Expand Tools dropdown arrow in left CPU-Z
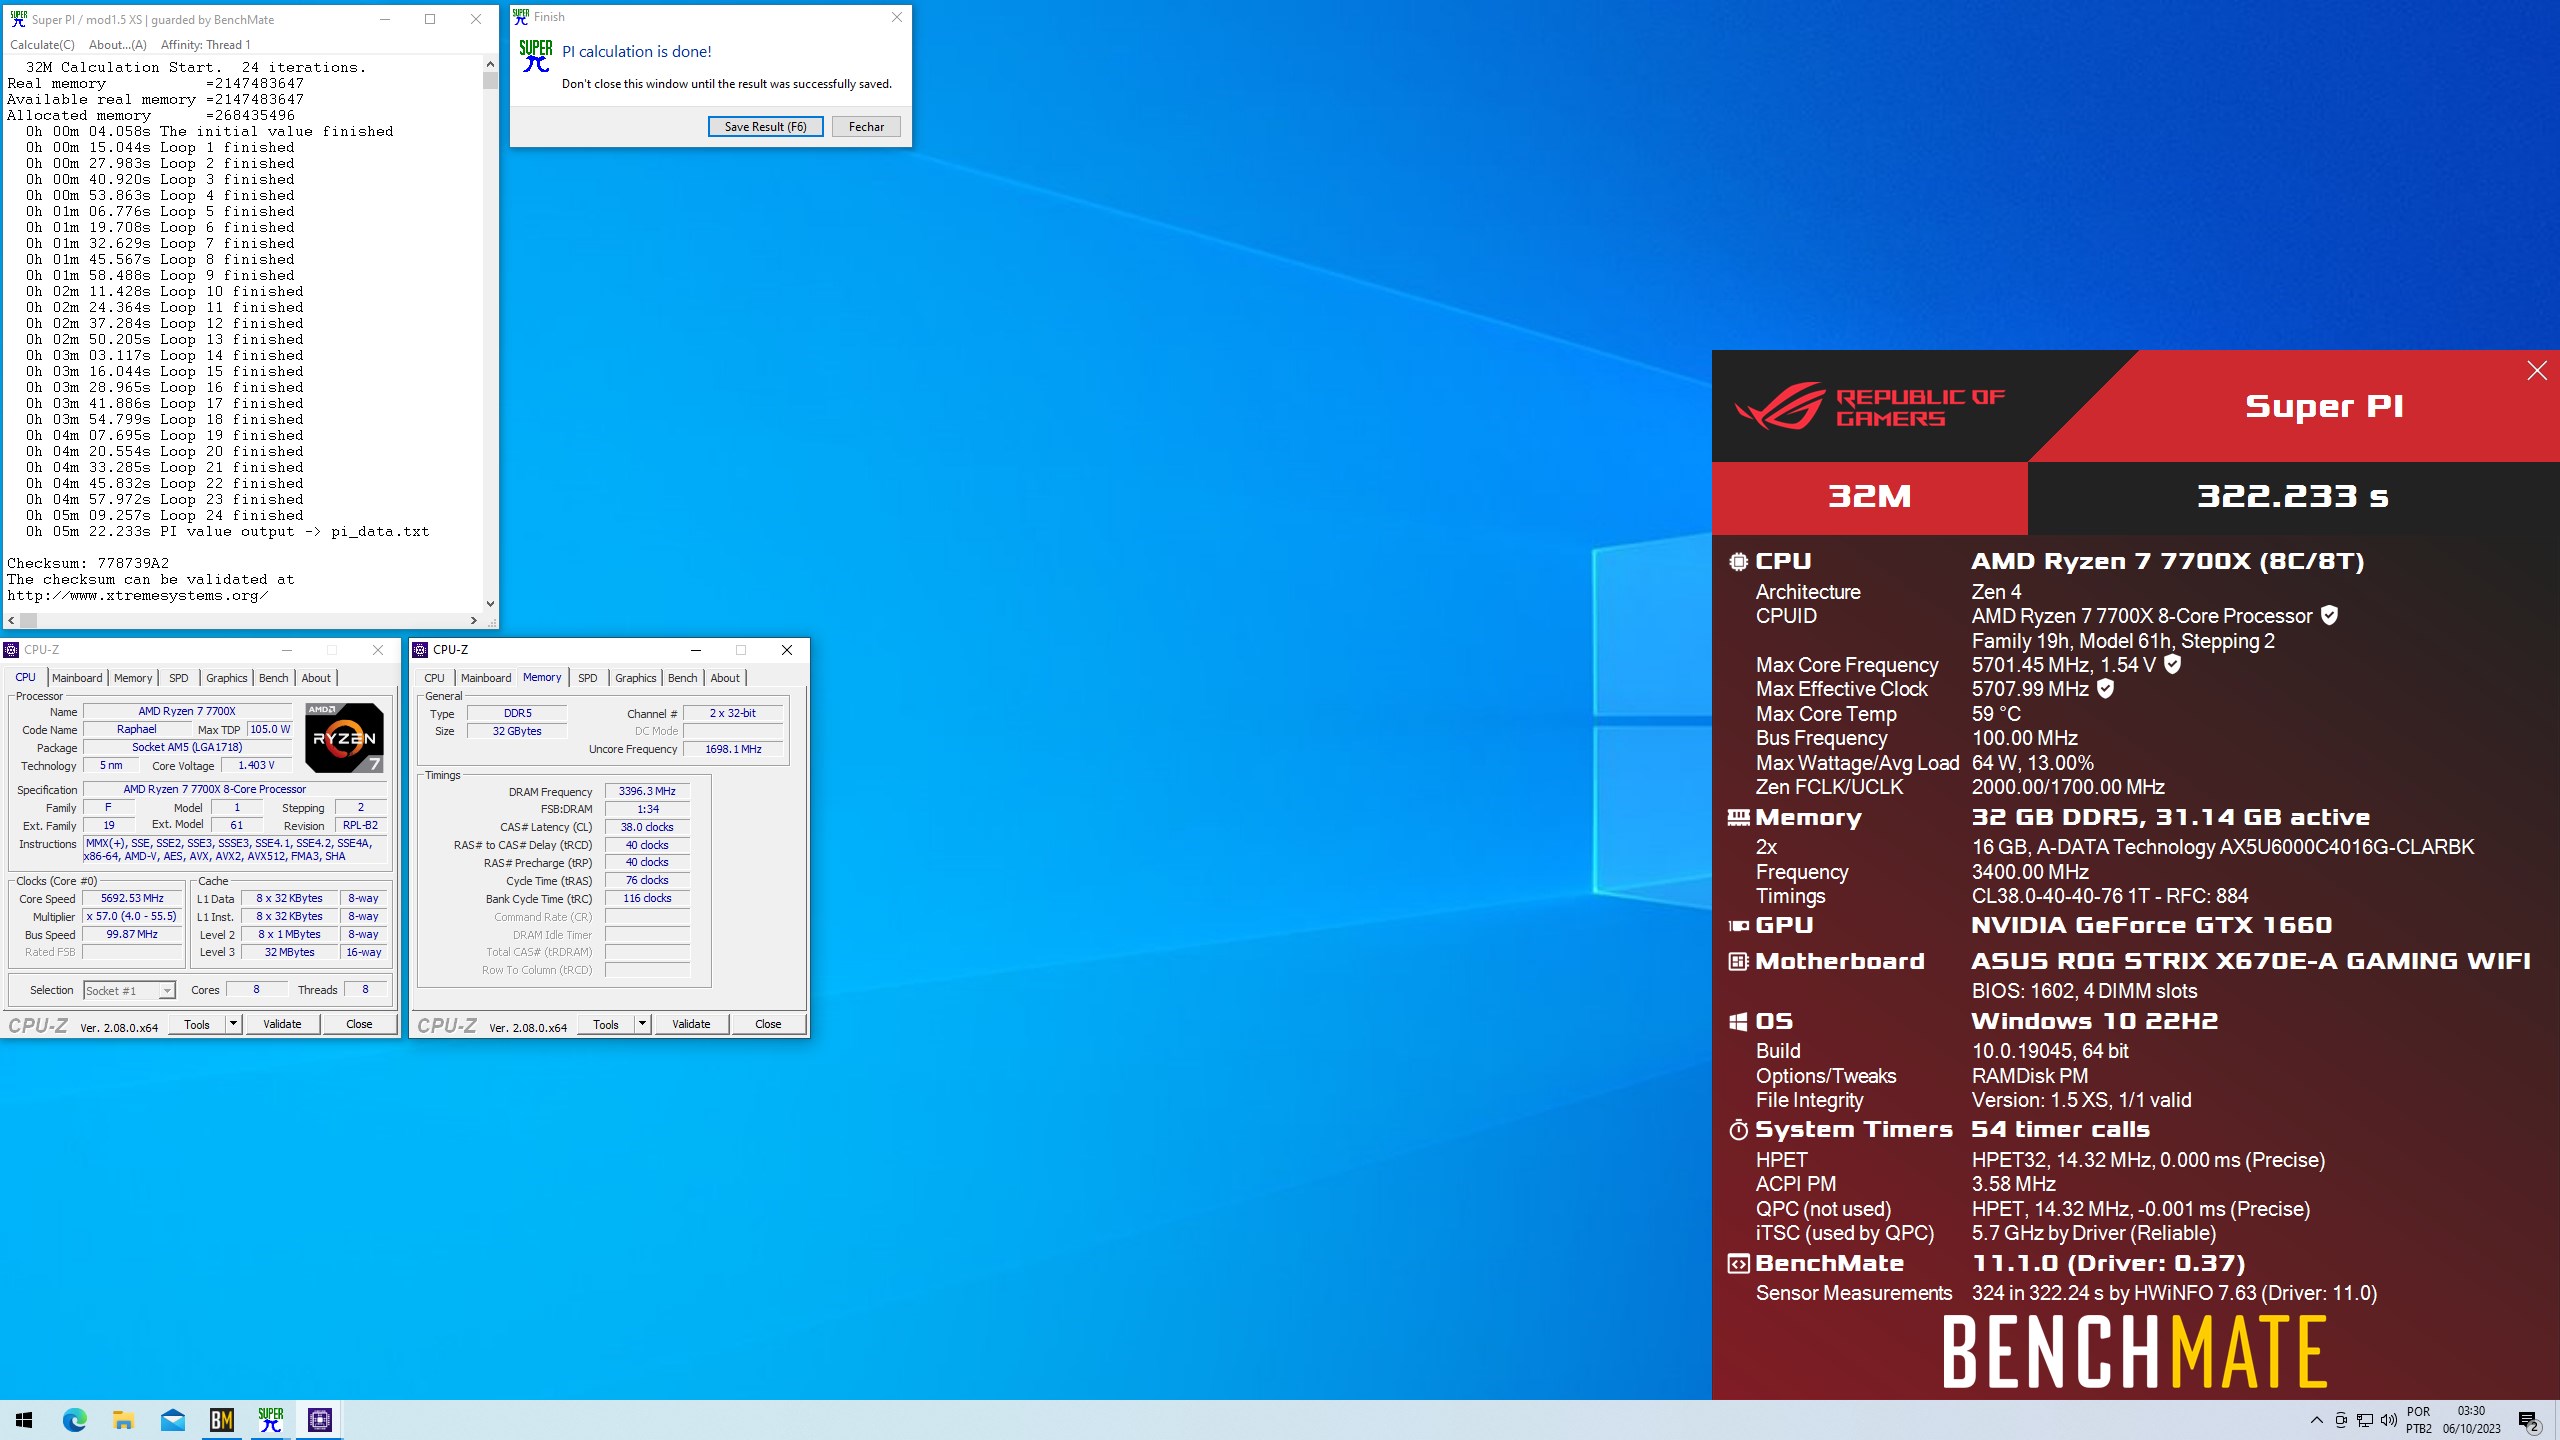 click(233, 1024)
